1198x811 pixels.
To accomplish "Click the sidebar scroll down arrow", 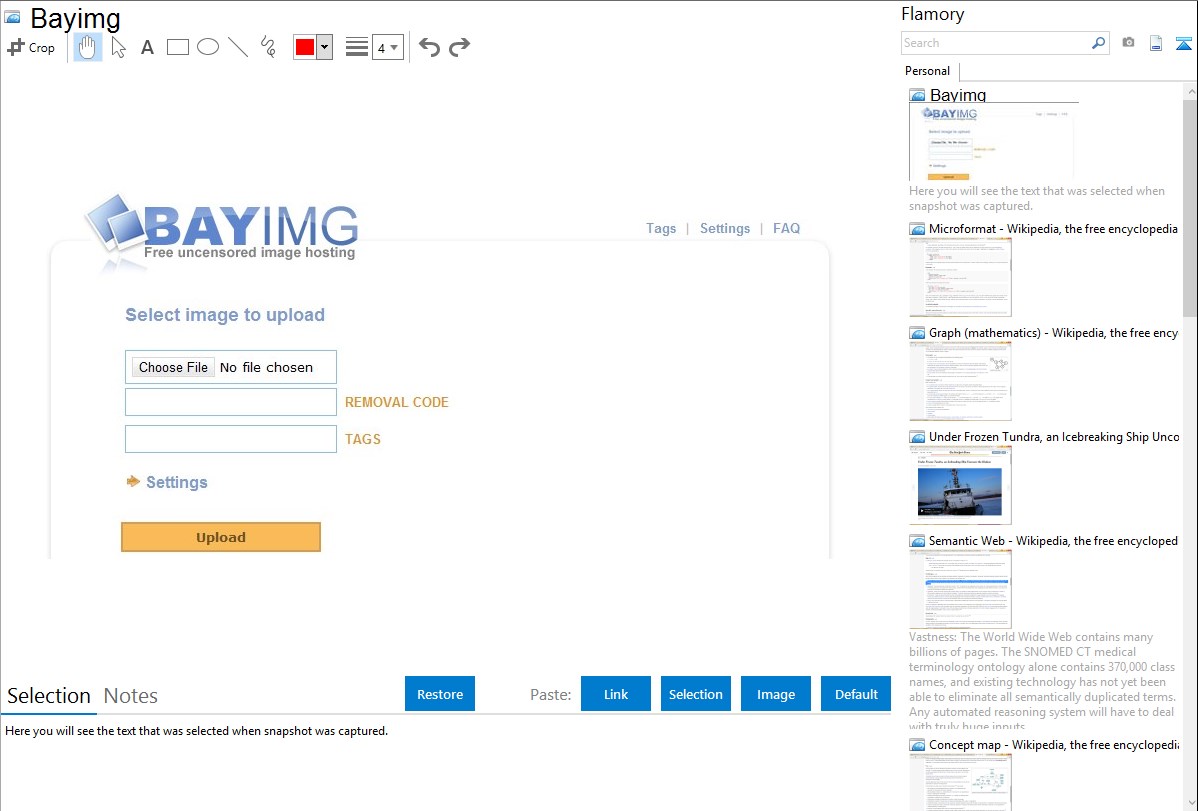I will (x=1190, y=803).
